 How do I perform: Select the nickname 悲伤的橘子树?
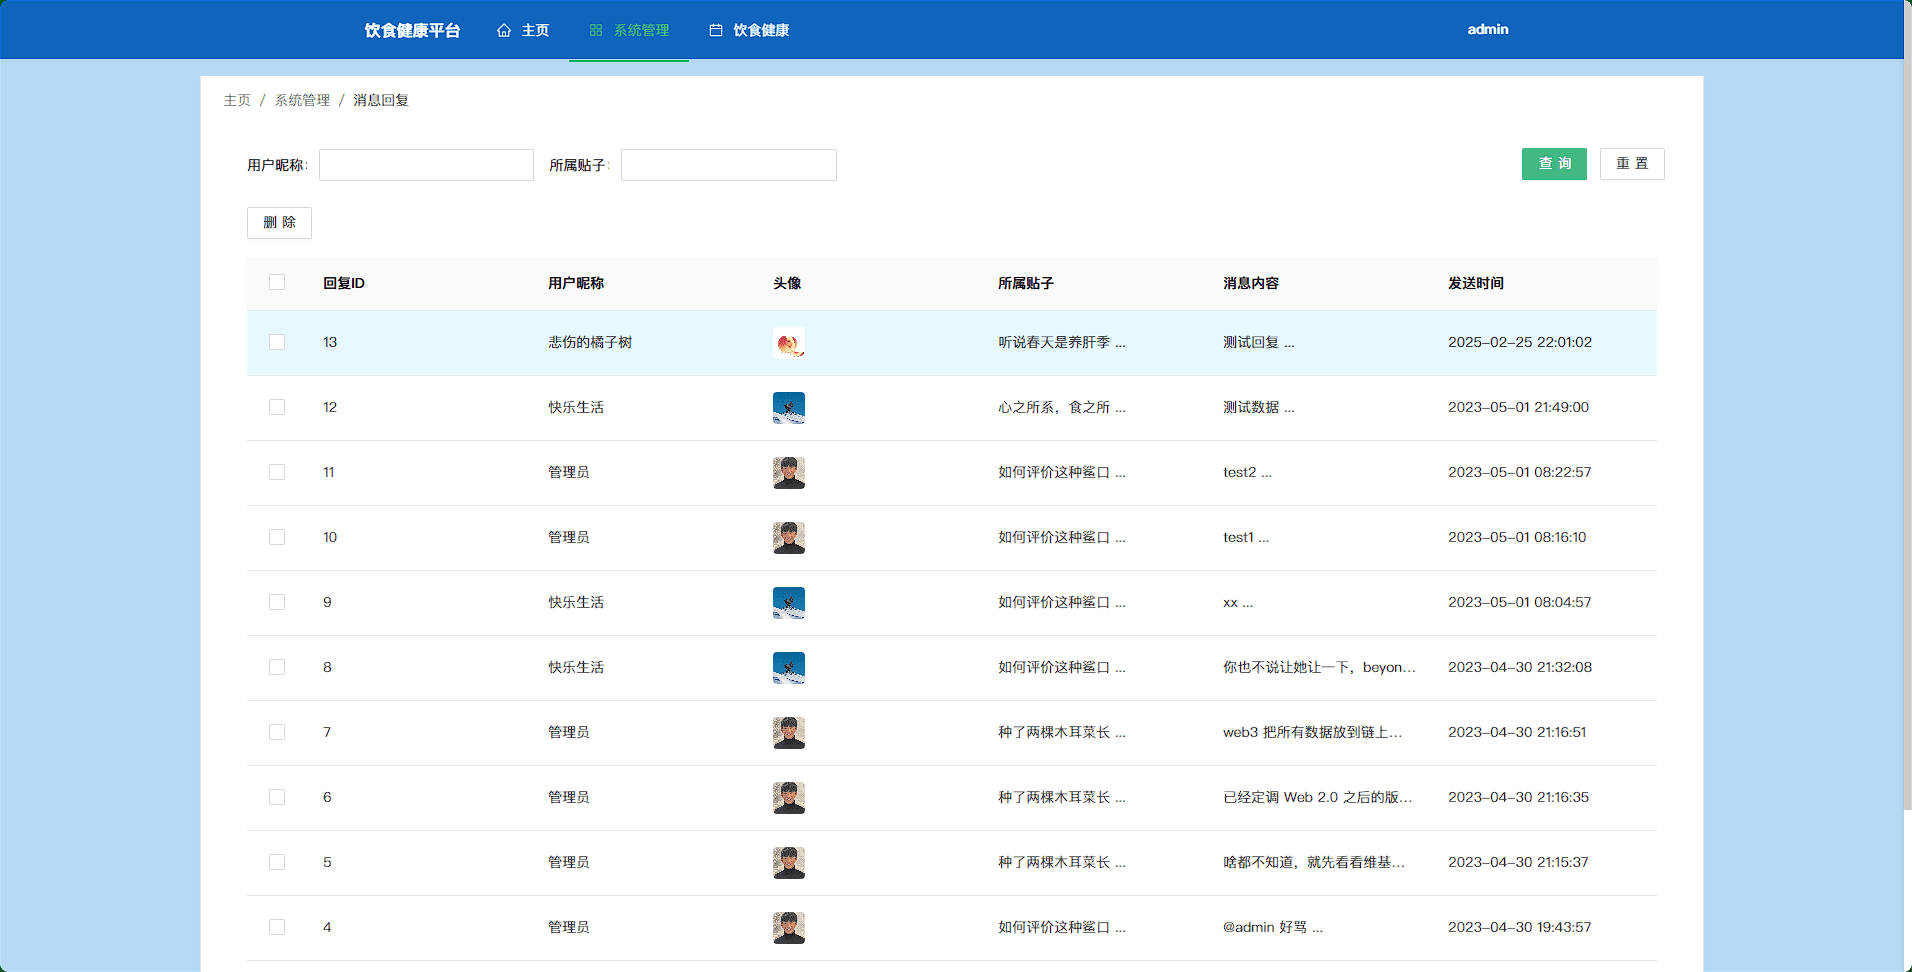[590, 342]
